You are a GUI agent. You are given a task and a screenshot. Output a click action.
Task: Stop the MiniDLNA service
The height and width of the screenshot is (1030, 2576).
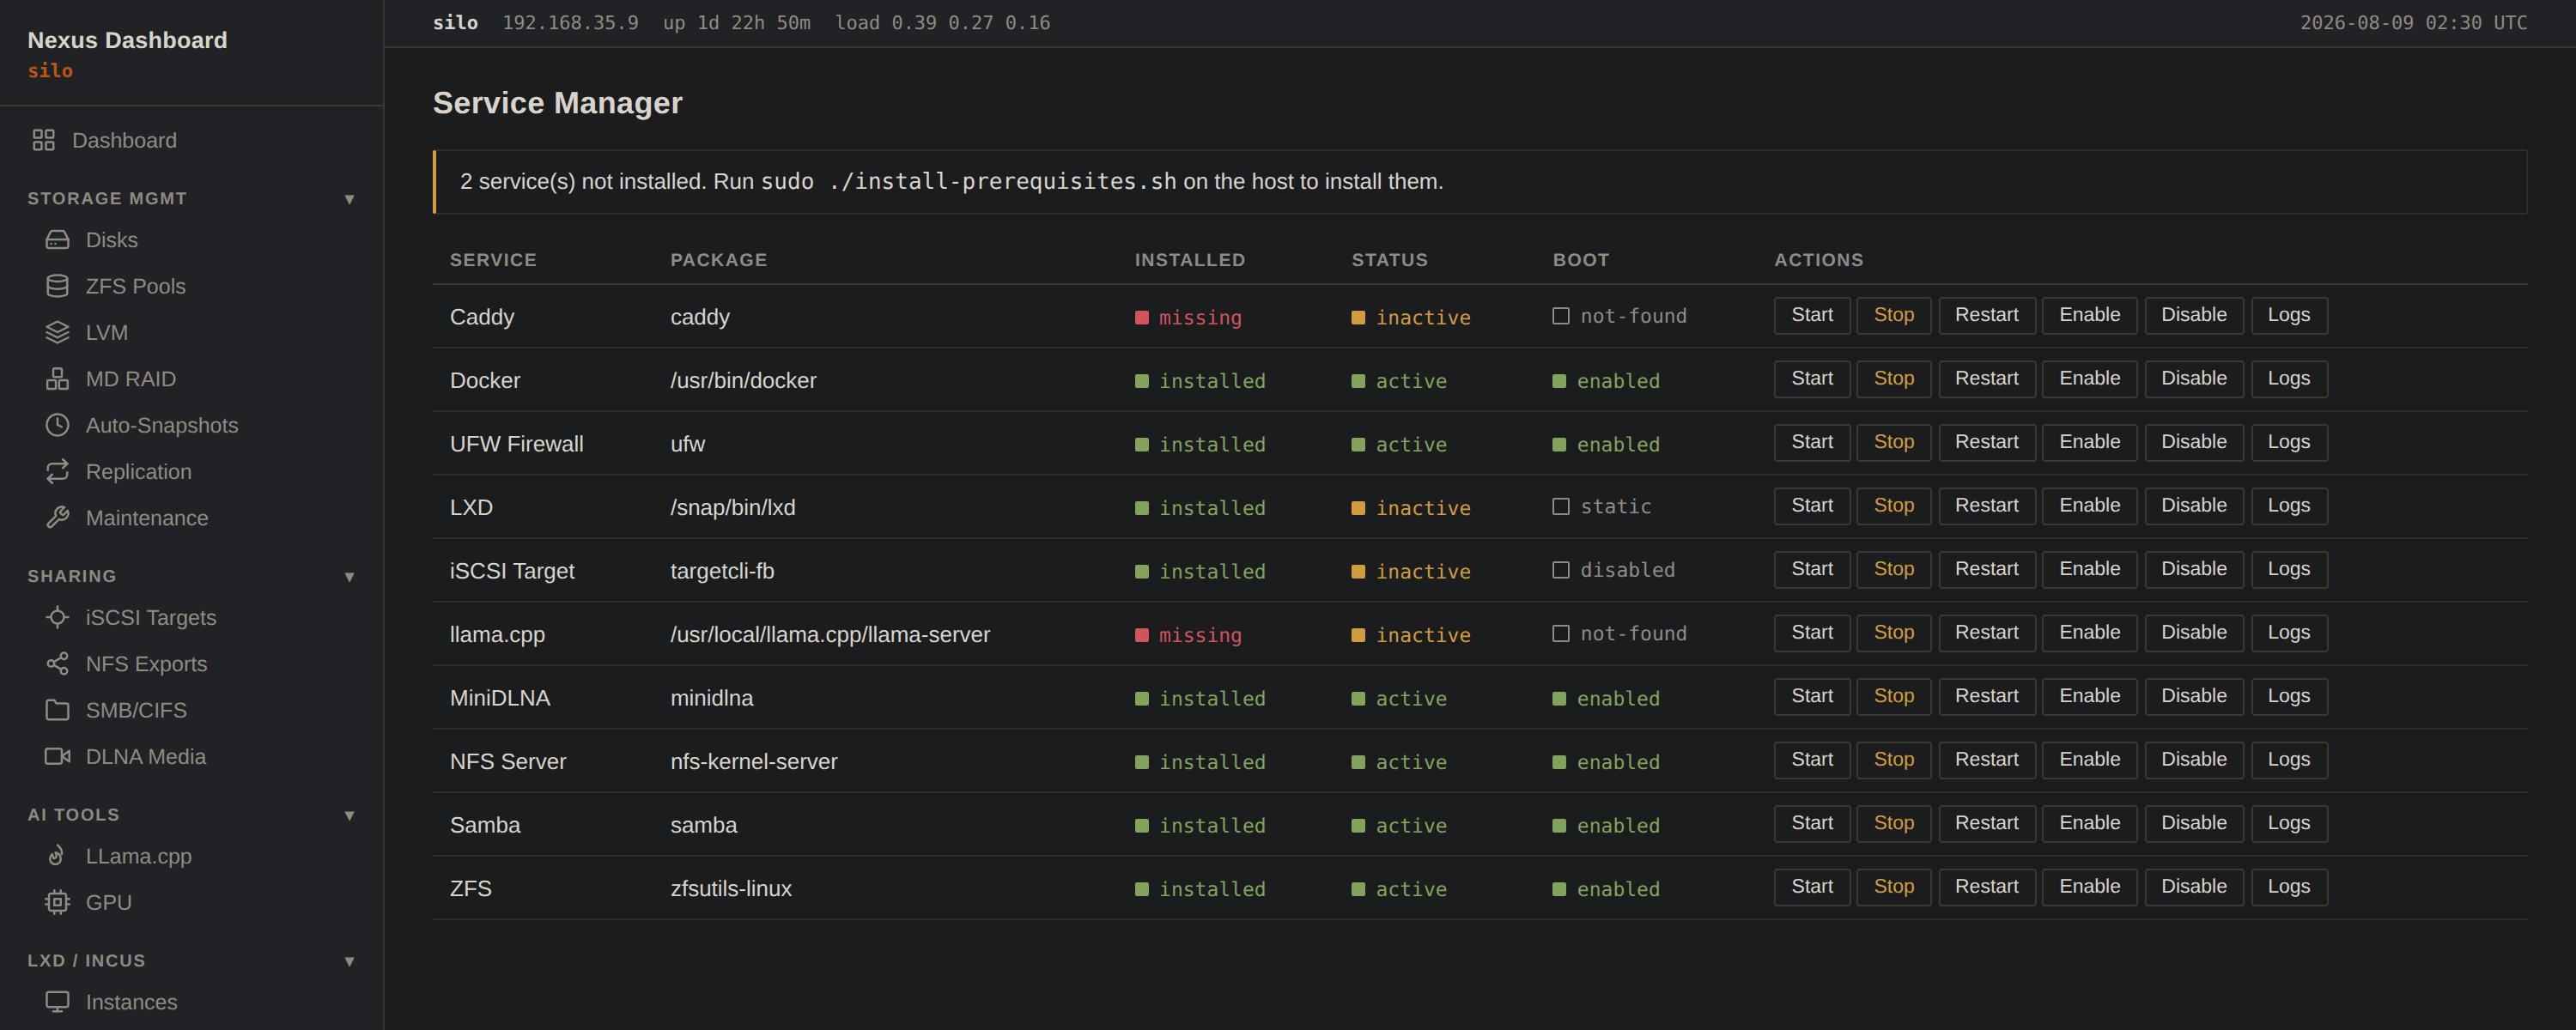pos(1893,696)
